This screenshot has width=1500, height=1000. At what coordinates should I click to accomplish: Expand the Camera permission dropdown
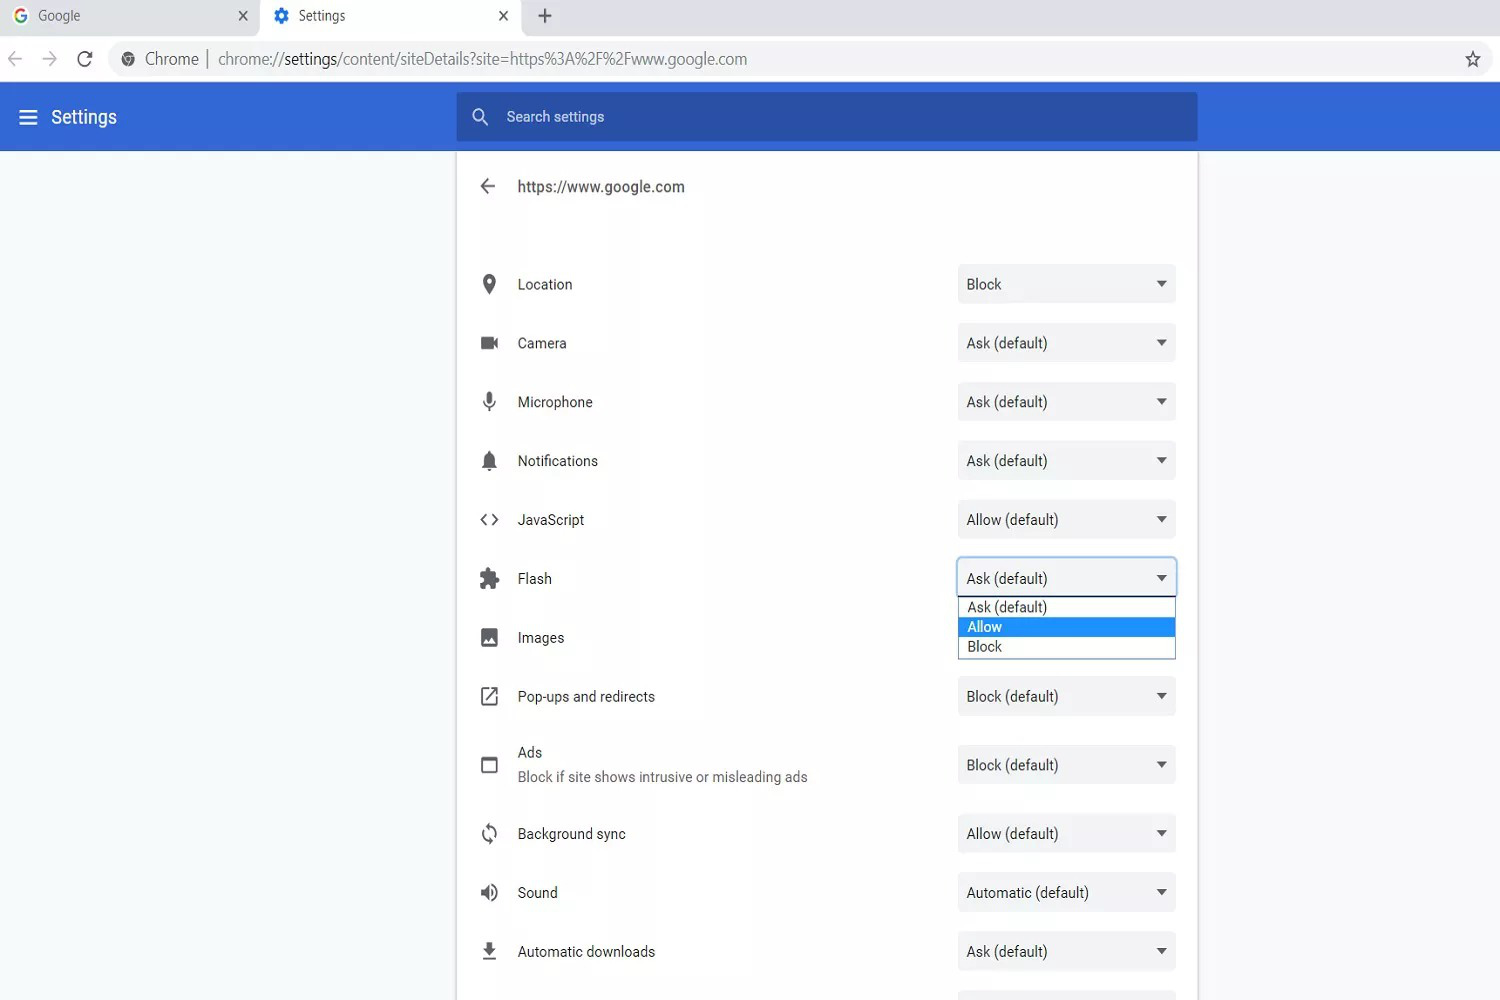(1066, 343)
